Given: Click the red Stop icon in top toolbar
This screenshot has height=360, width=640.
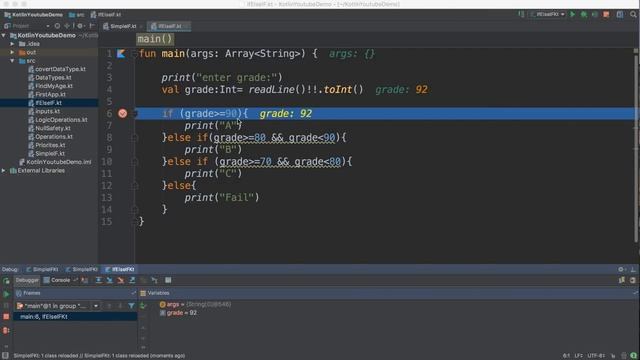Looking at the screenshot, I should (x=606, y=14).
